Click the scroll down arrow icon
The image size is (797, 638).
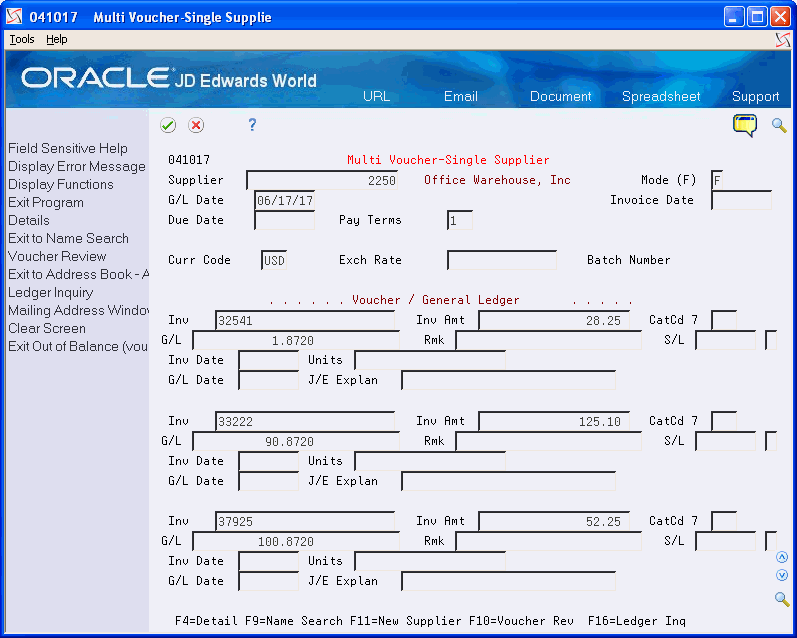coord(782,575)
